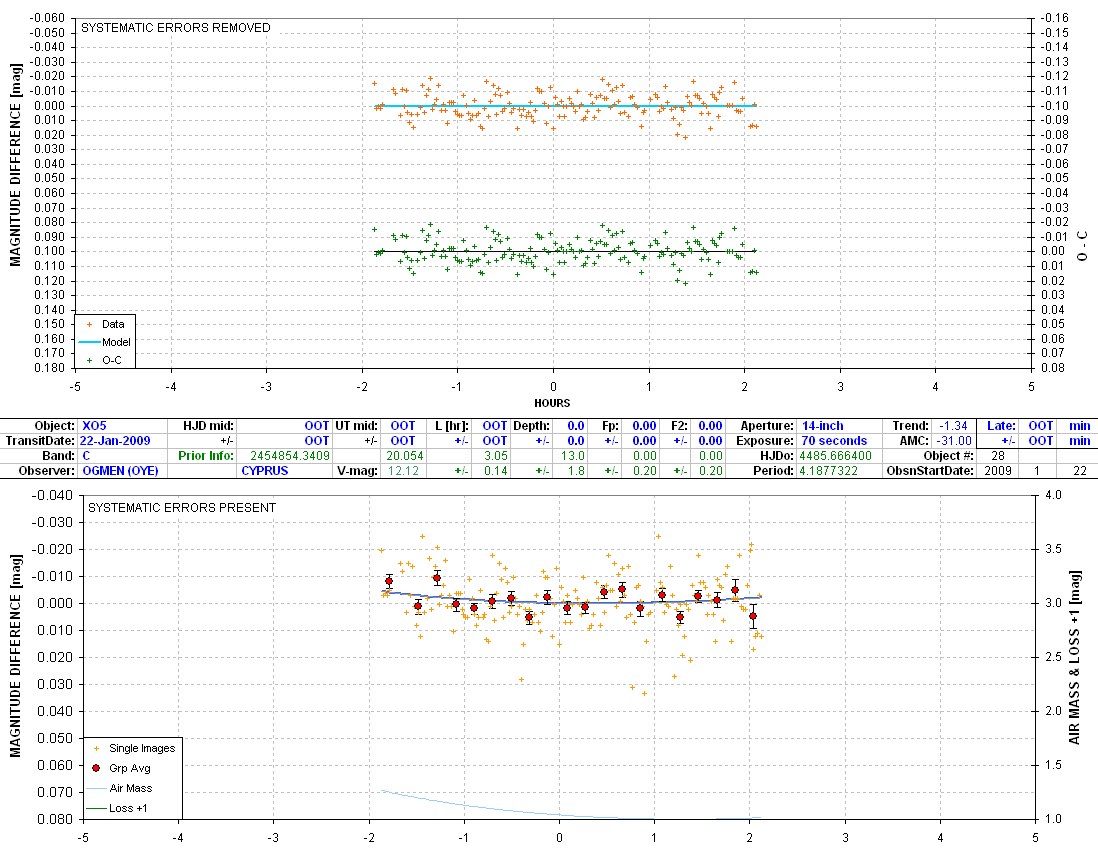
Task: Click the Exposure label cell
Action: pos(765,441)
